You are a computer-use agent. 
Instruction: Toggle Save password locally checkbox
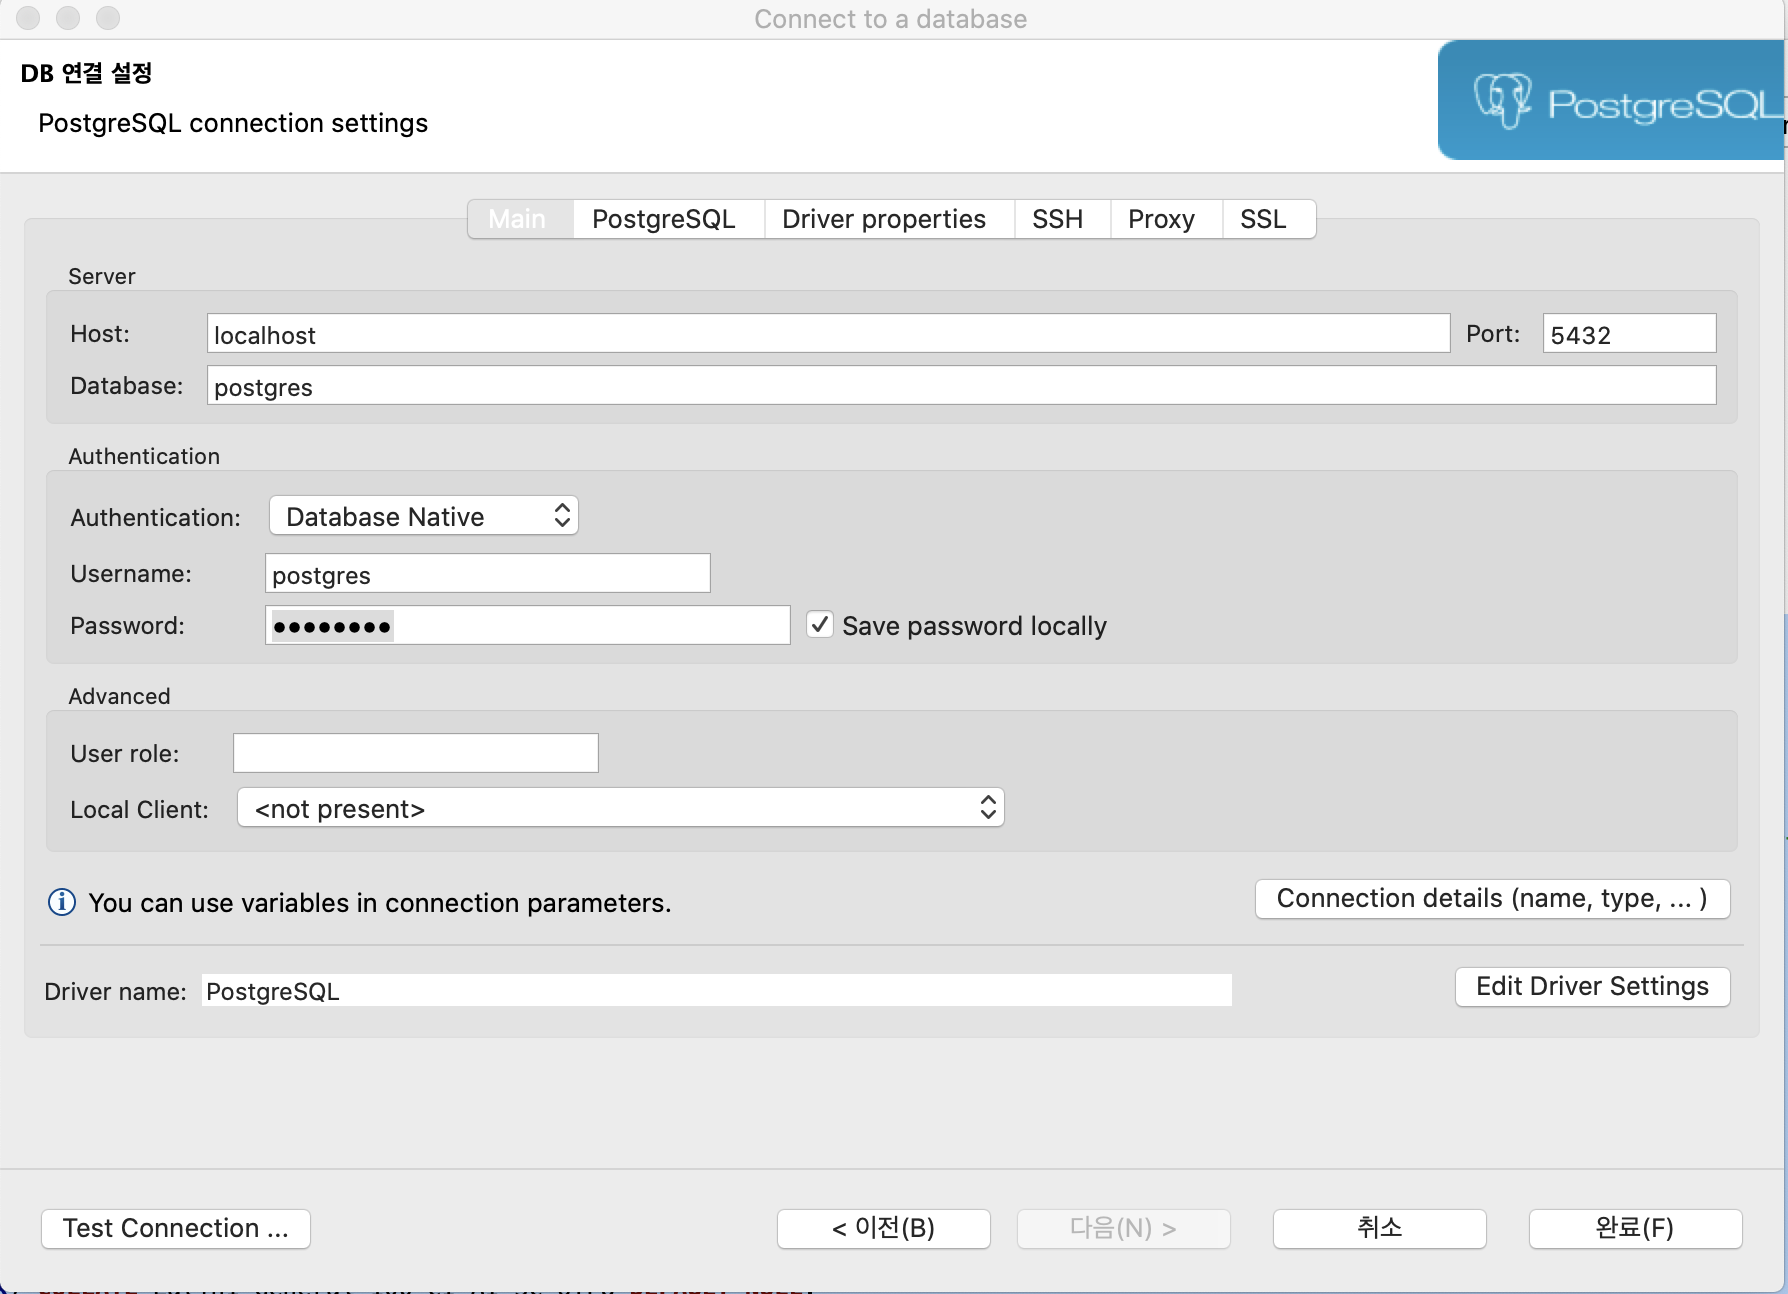pyautogui.click(x=820, y=625)
